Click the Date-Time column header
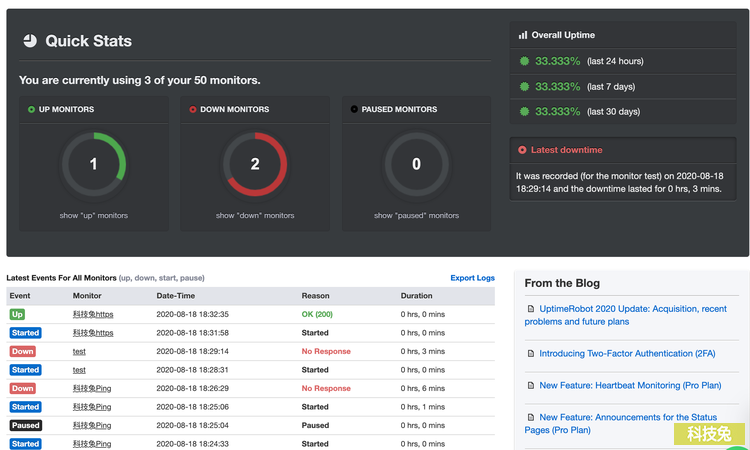The width and height of the screenshot is (750, 450). (176, 296)
